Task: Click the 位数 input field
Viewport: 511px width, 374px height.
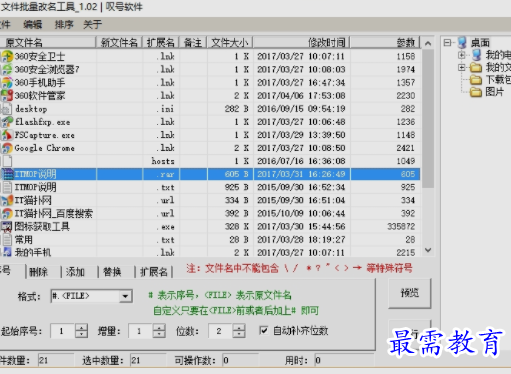Action: point(220,331)
